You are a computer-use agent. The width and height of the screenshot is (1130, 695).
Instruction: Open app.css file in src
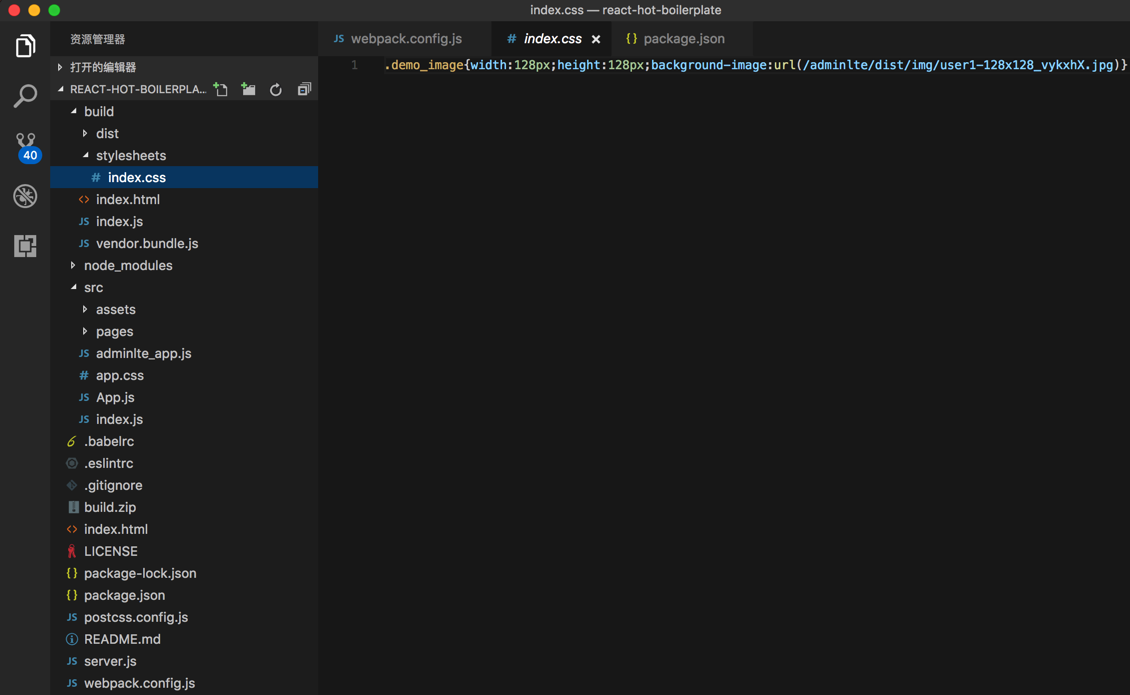[x=184, y=376]
